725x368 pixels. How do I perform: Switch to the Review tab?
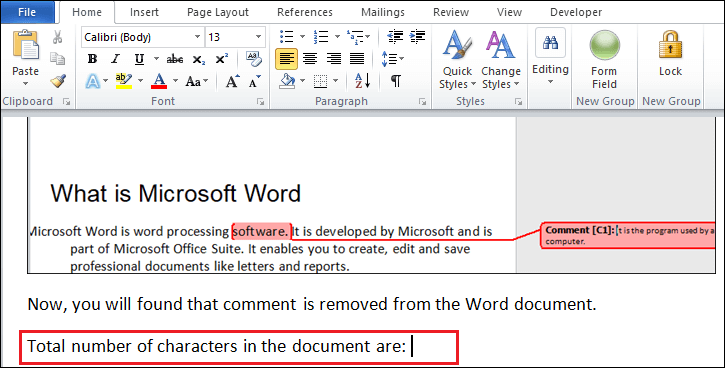[451, 12]
